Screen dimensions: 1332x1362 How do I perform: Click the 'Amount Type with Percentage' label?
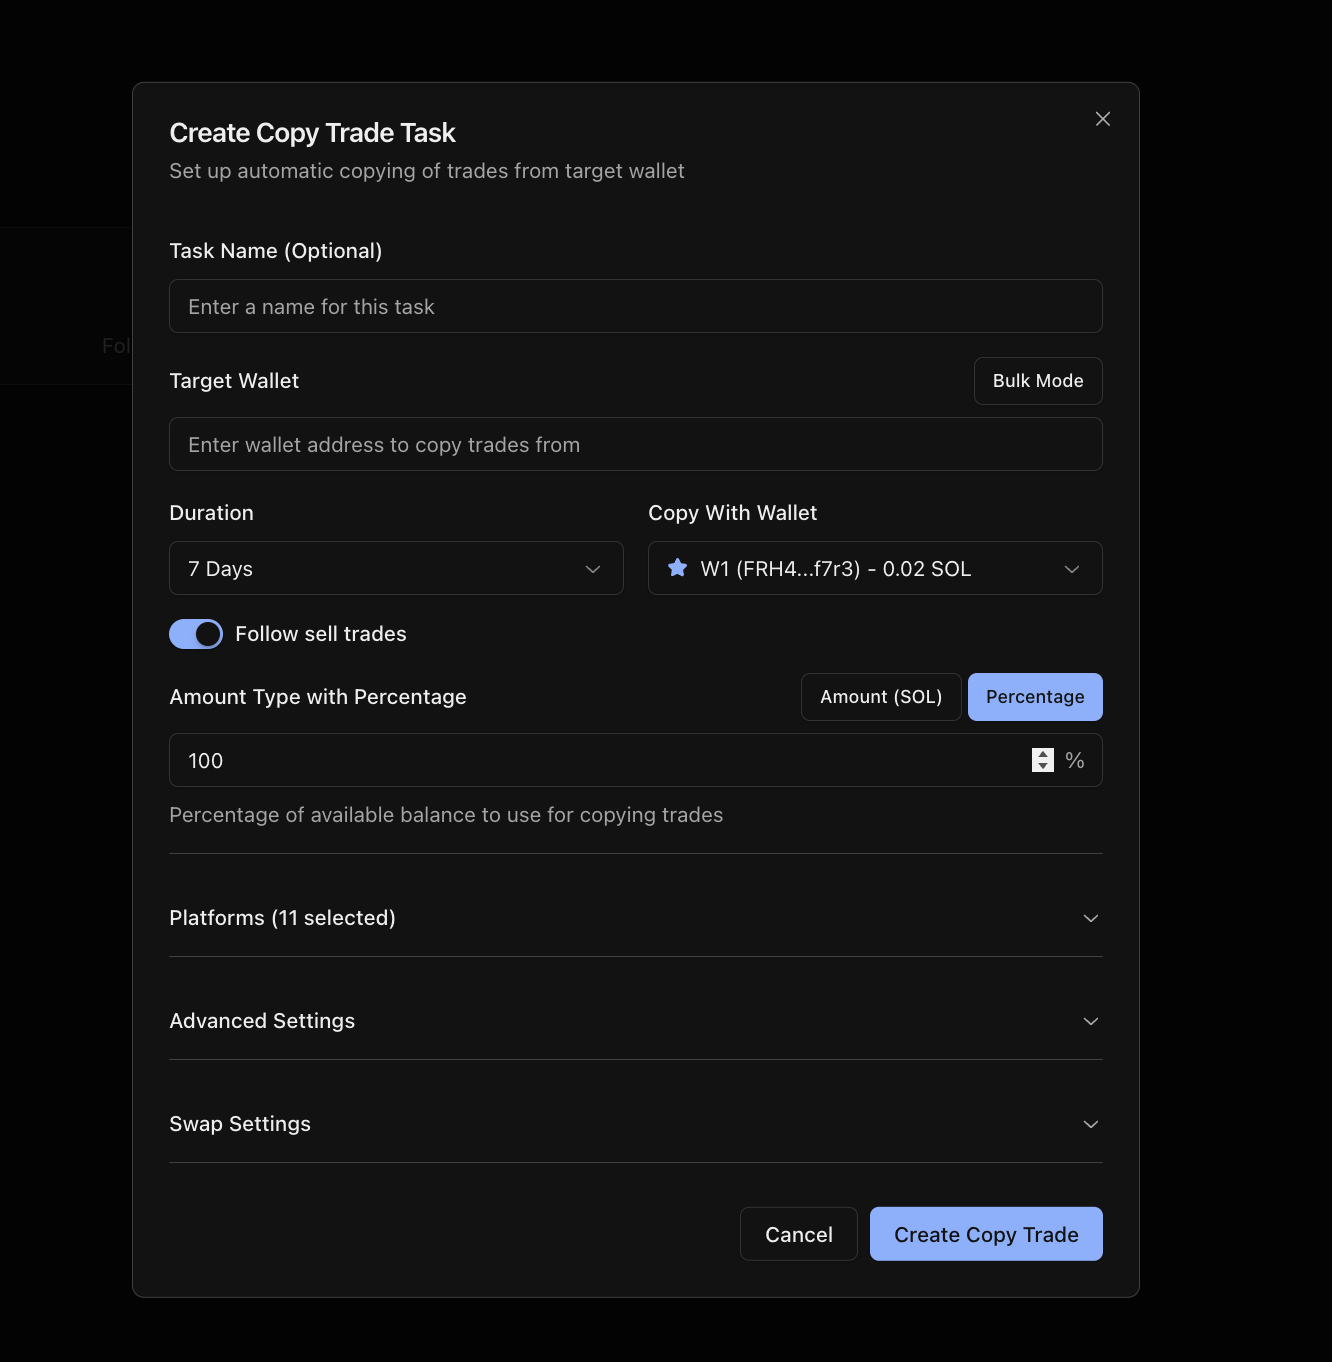point(318,697)
